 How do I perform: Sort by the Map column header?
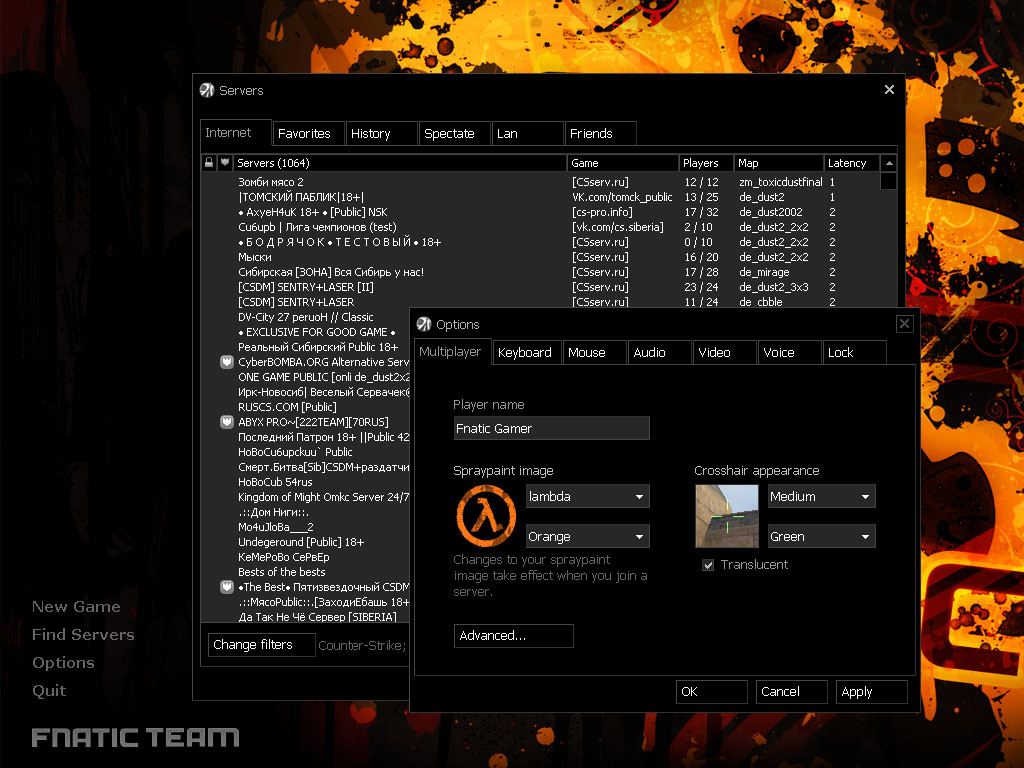coord(779,163)
